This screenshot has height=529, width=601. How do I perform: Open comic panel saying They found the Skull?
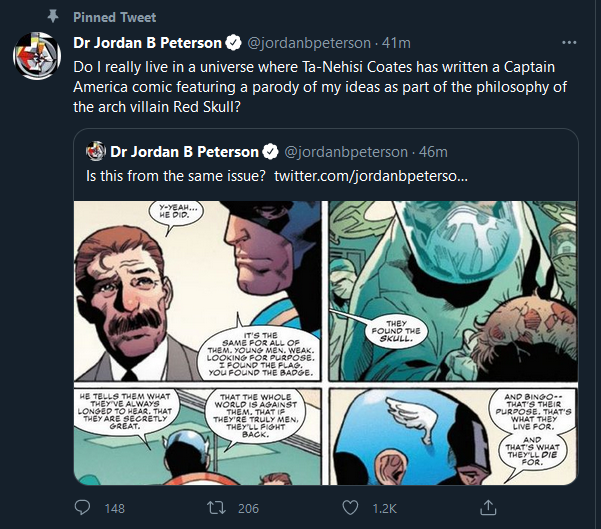pos(453,291)
